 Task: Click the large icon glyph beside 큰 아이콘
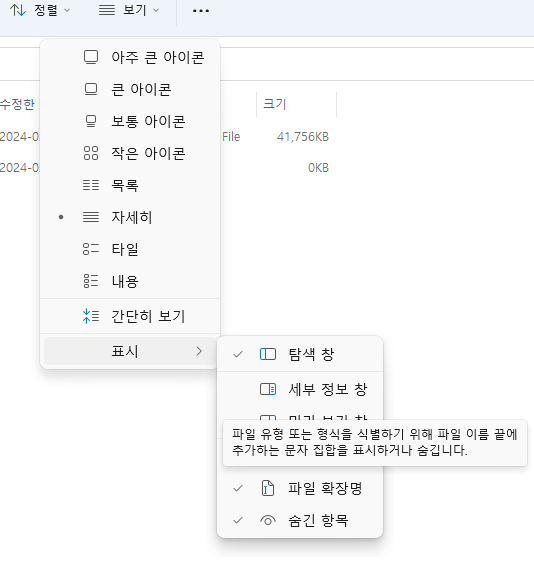(91, 89)
